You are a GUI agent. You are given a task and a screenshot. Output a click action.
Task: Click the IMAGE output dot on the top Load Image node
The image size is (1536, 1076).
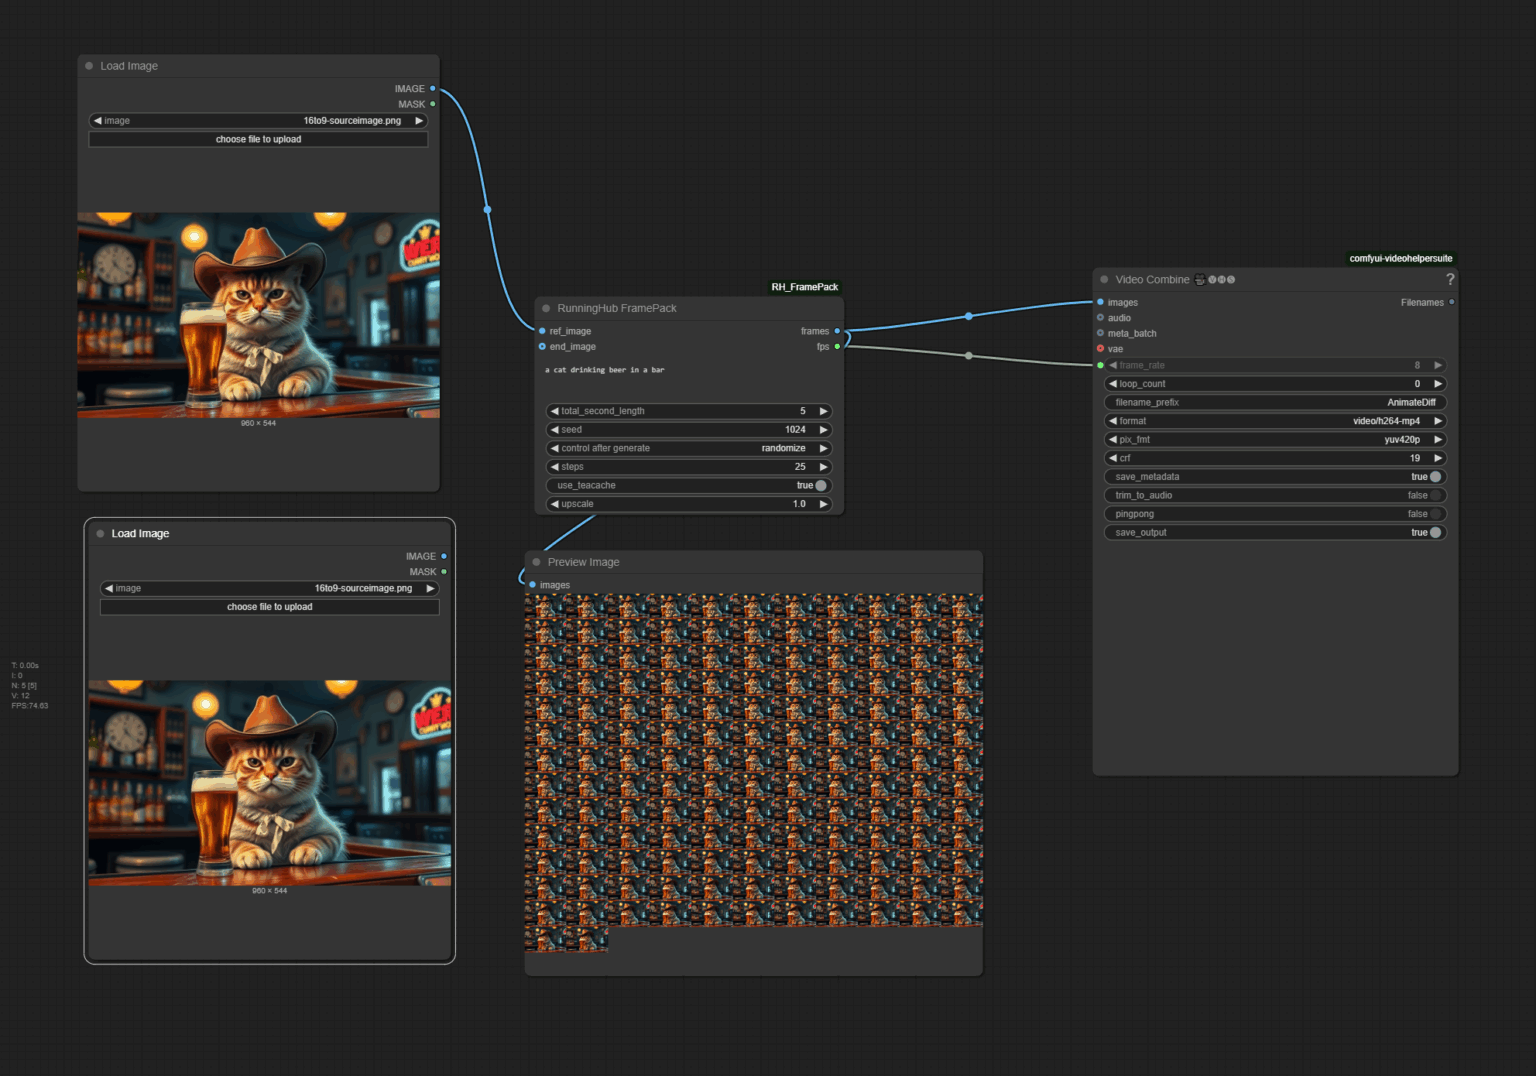pyautogui.click(x=432, y=88)
